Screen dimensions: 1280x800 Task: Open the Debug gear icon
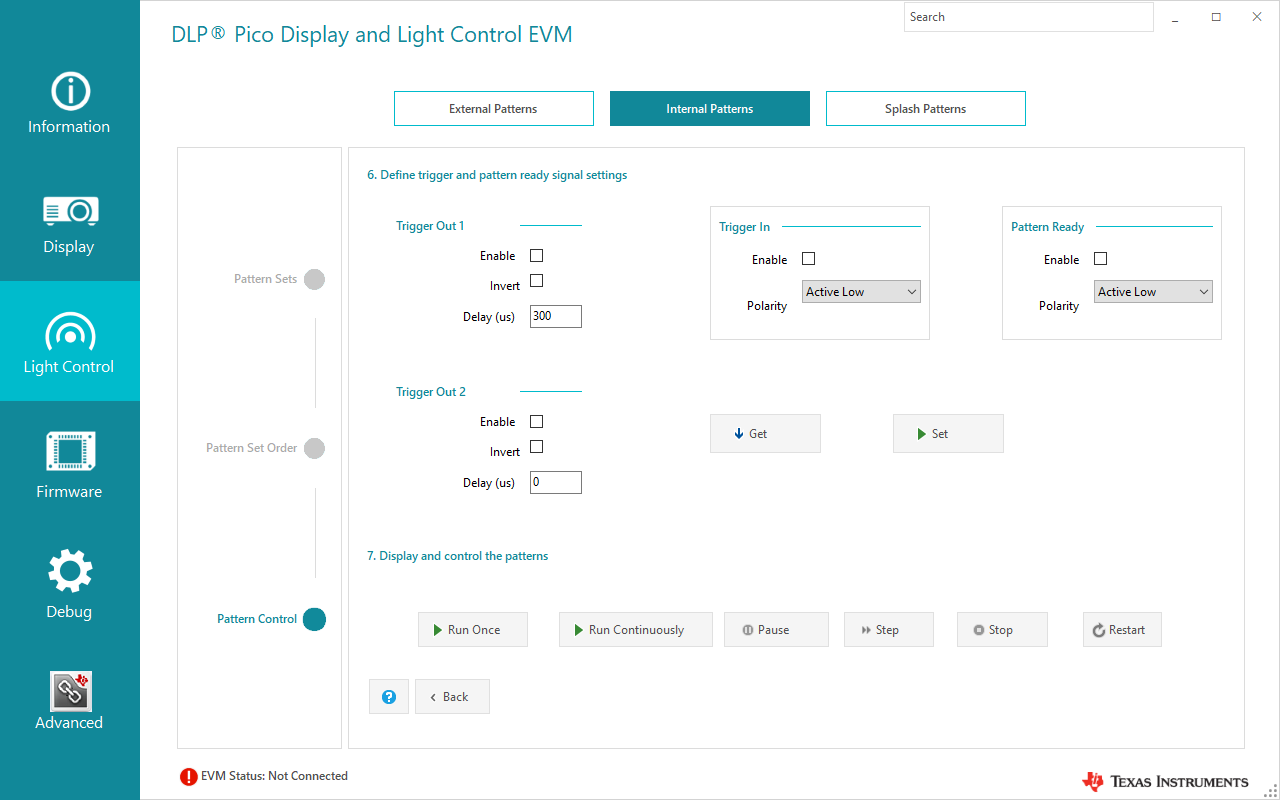[x=70, y=571]
